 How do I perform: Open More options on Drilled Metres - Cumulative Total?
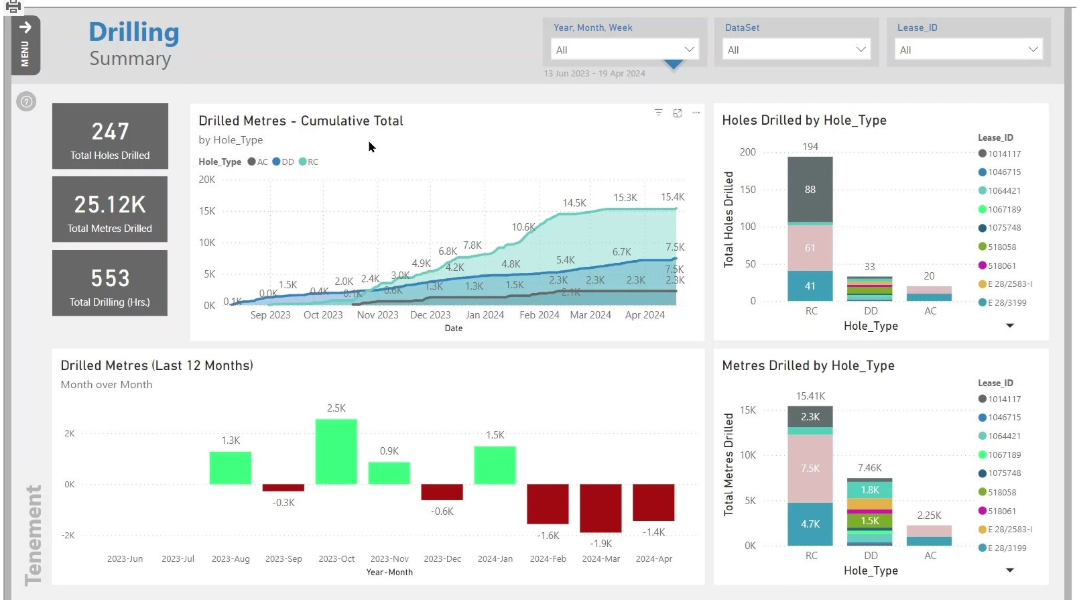(696, 113)
